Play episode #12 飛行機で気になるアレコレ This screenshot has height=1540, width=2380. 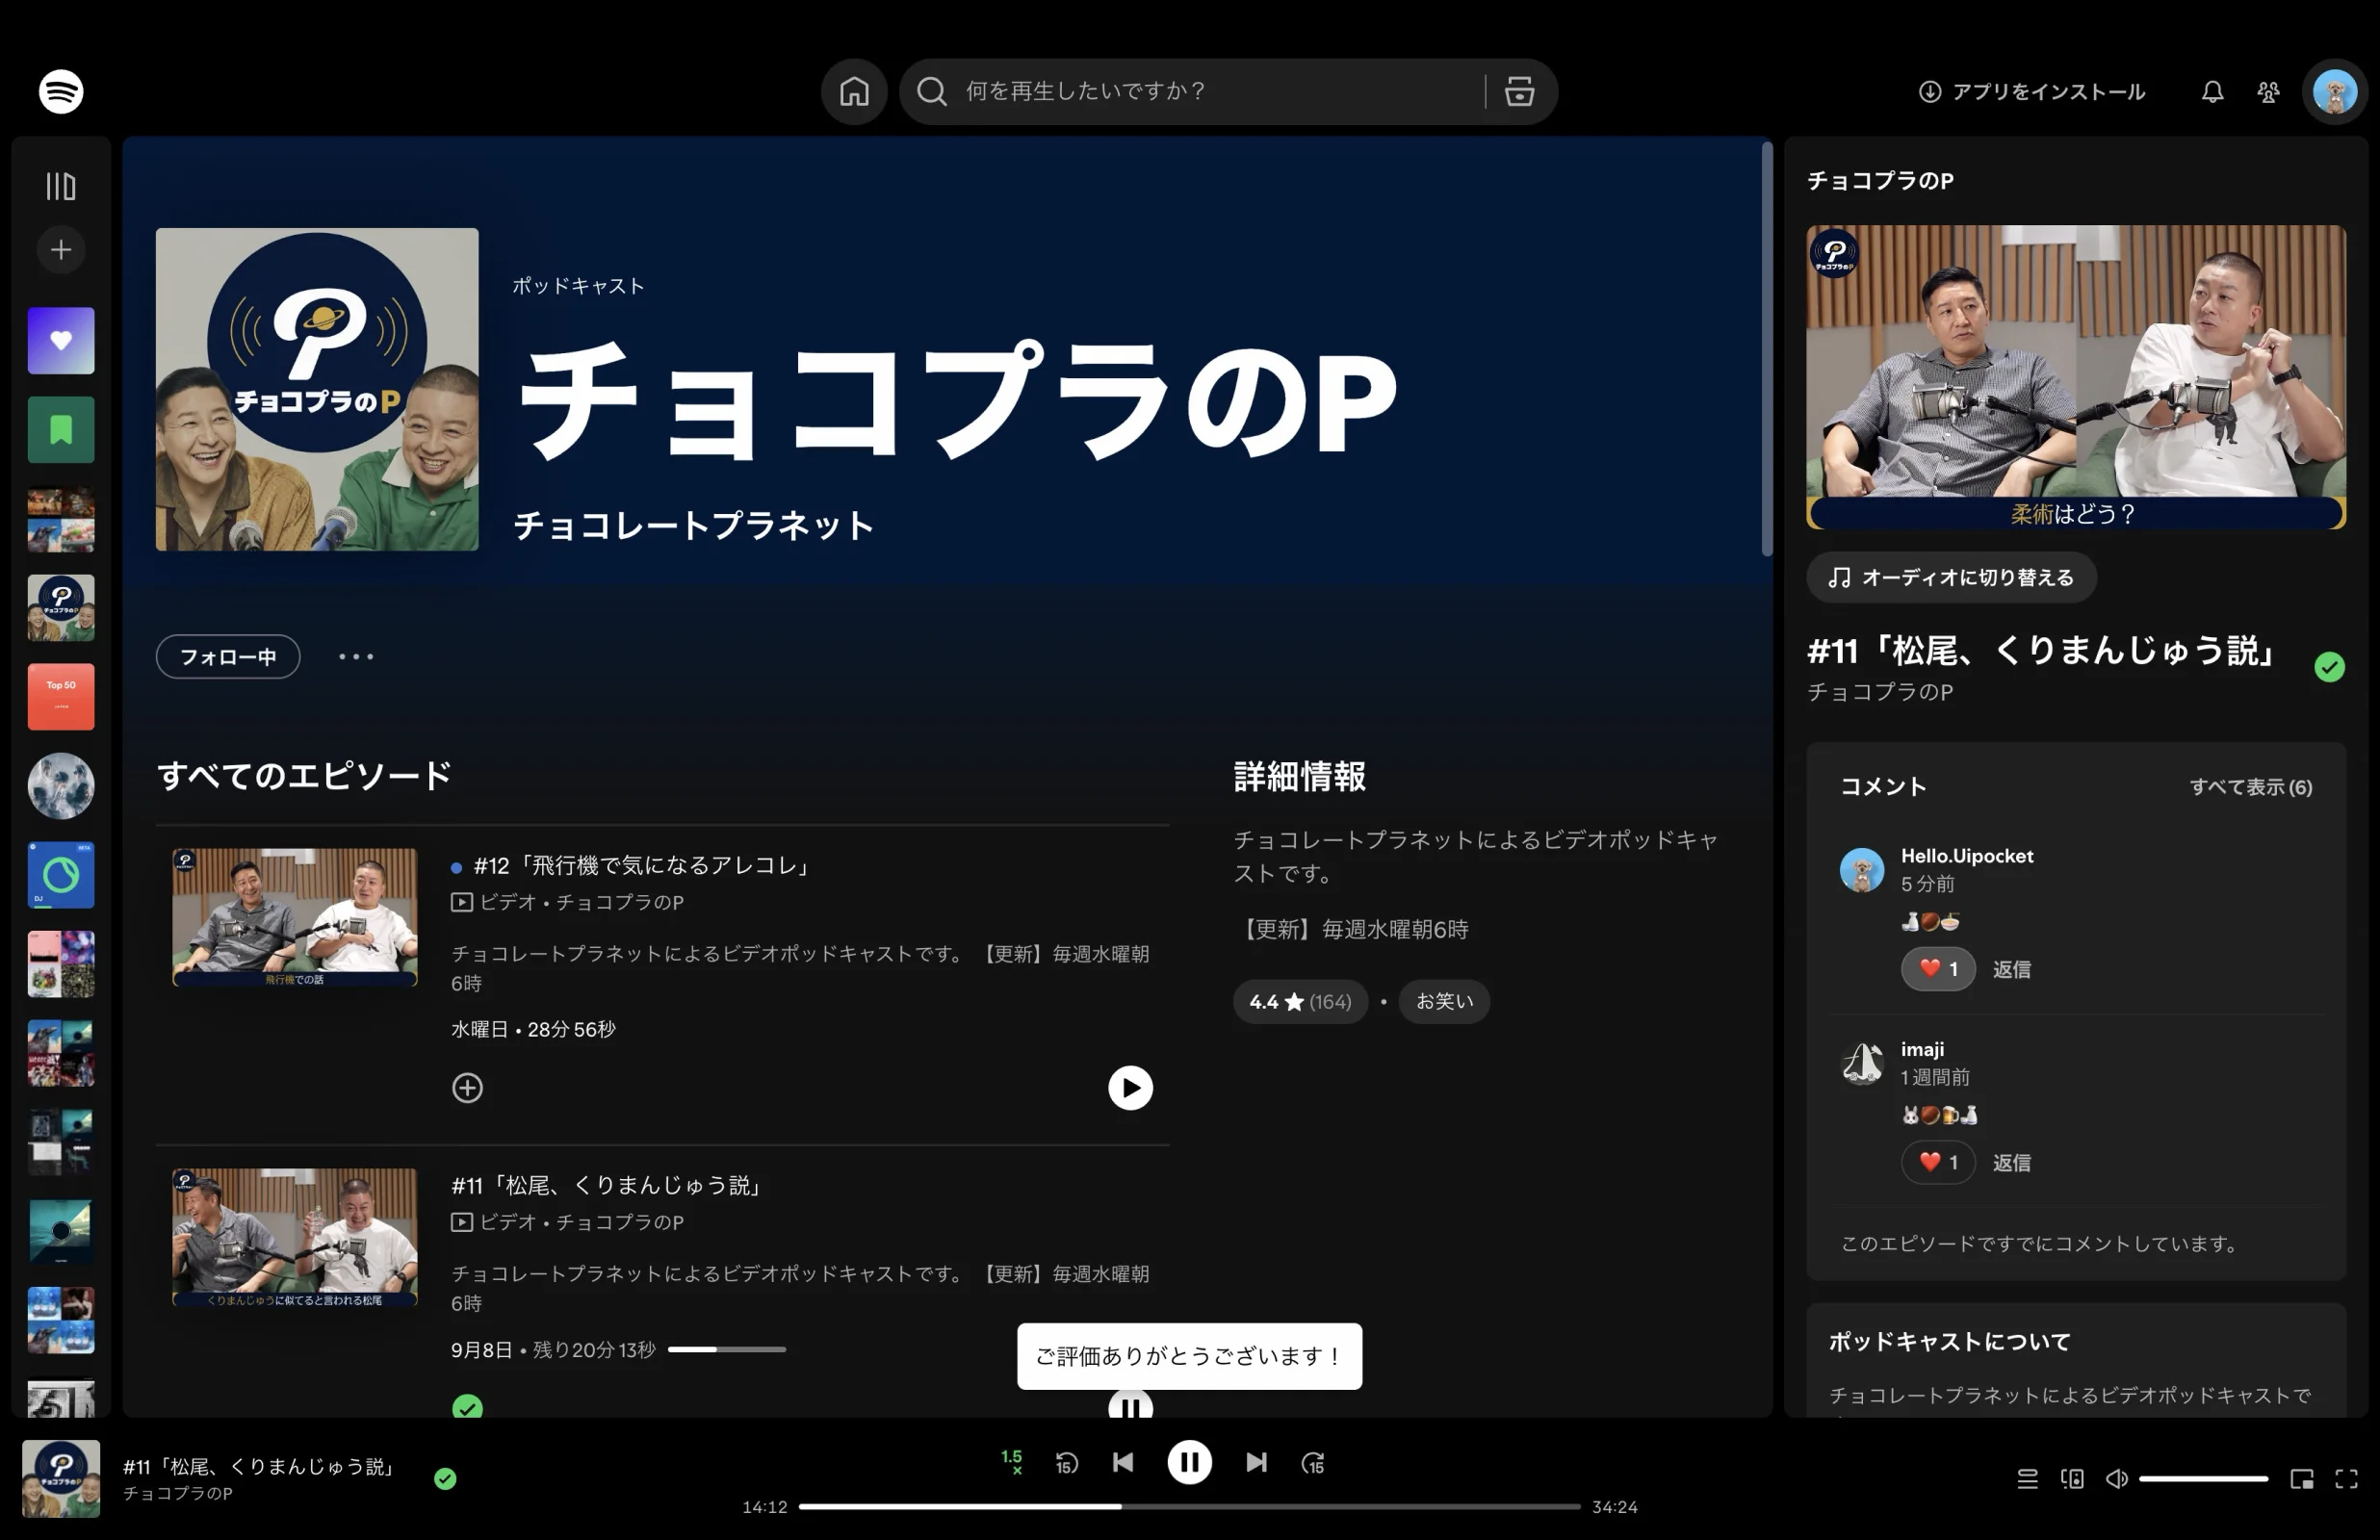pos(1130,1088)
